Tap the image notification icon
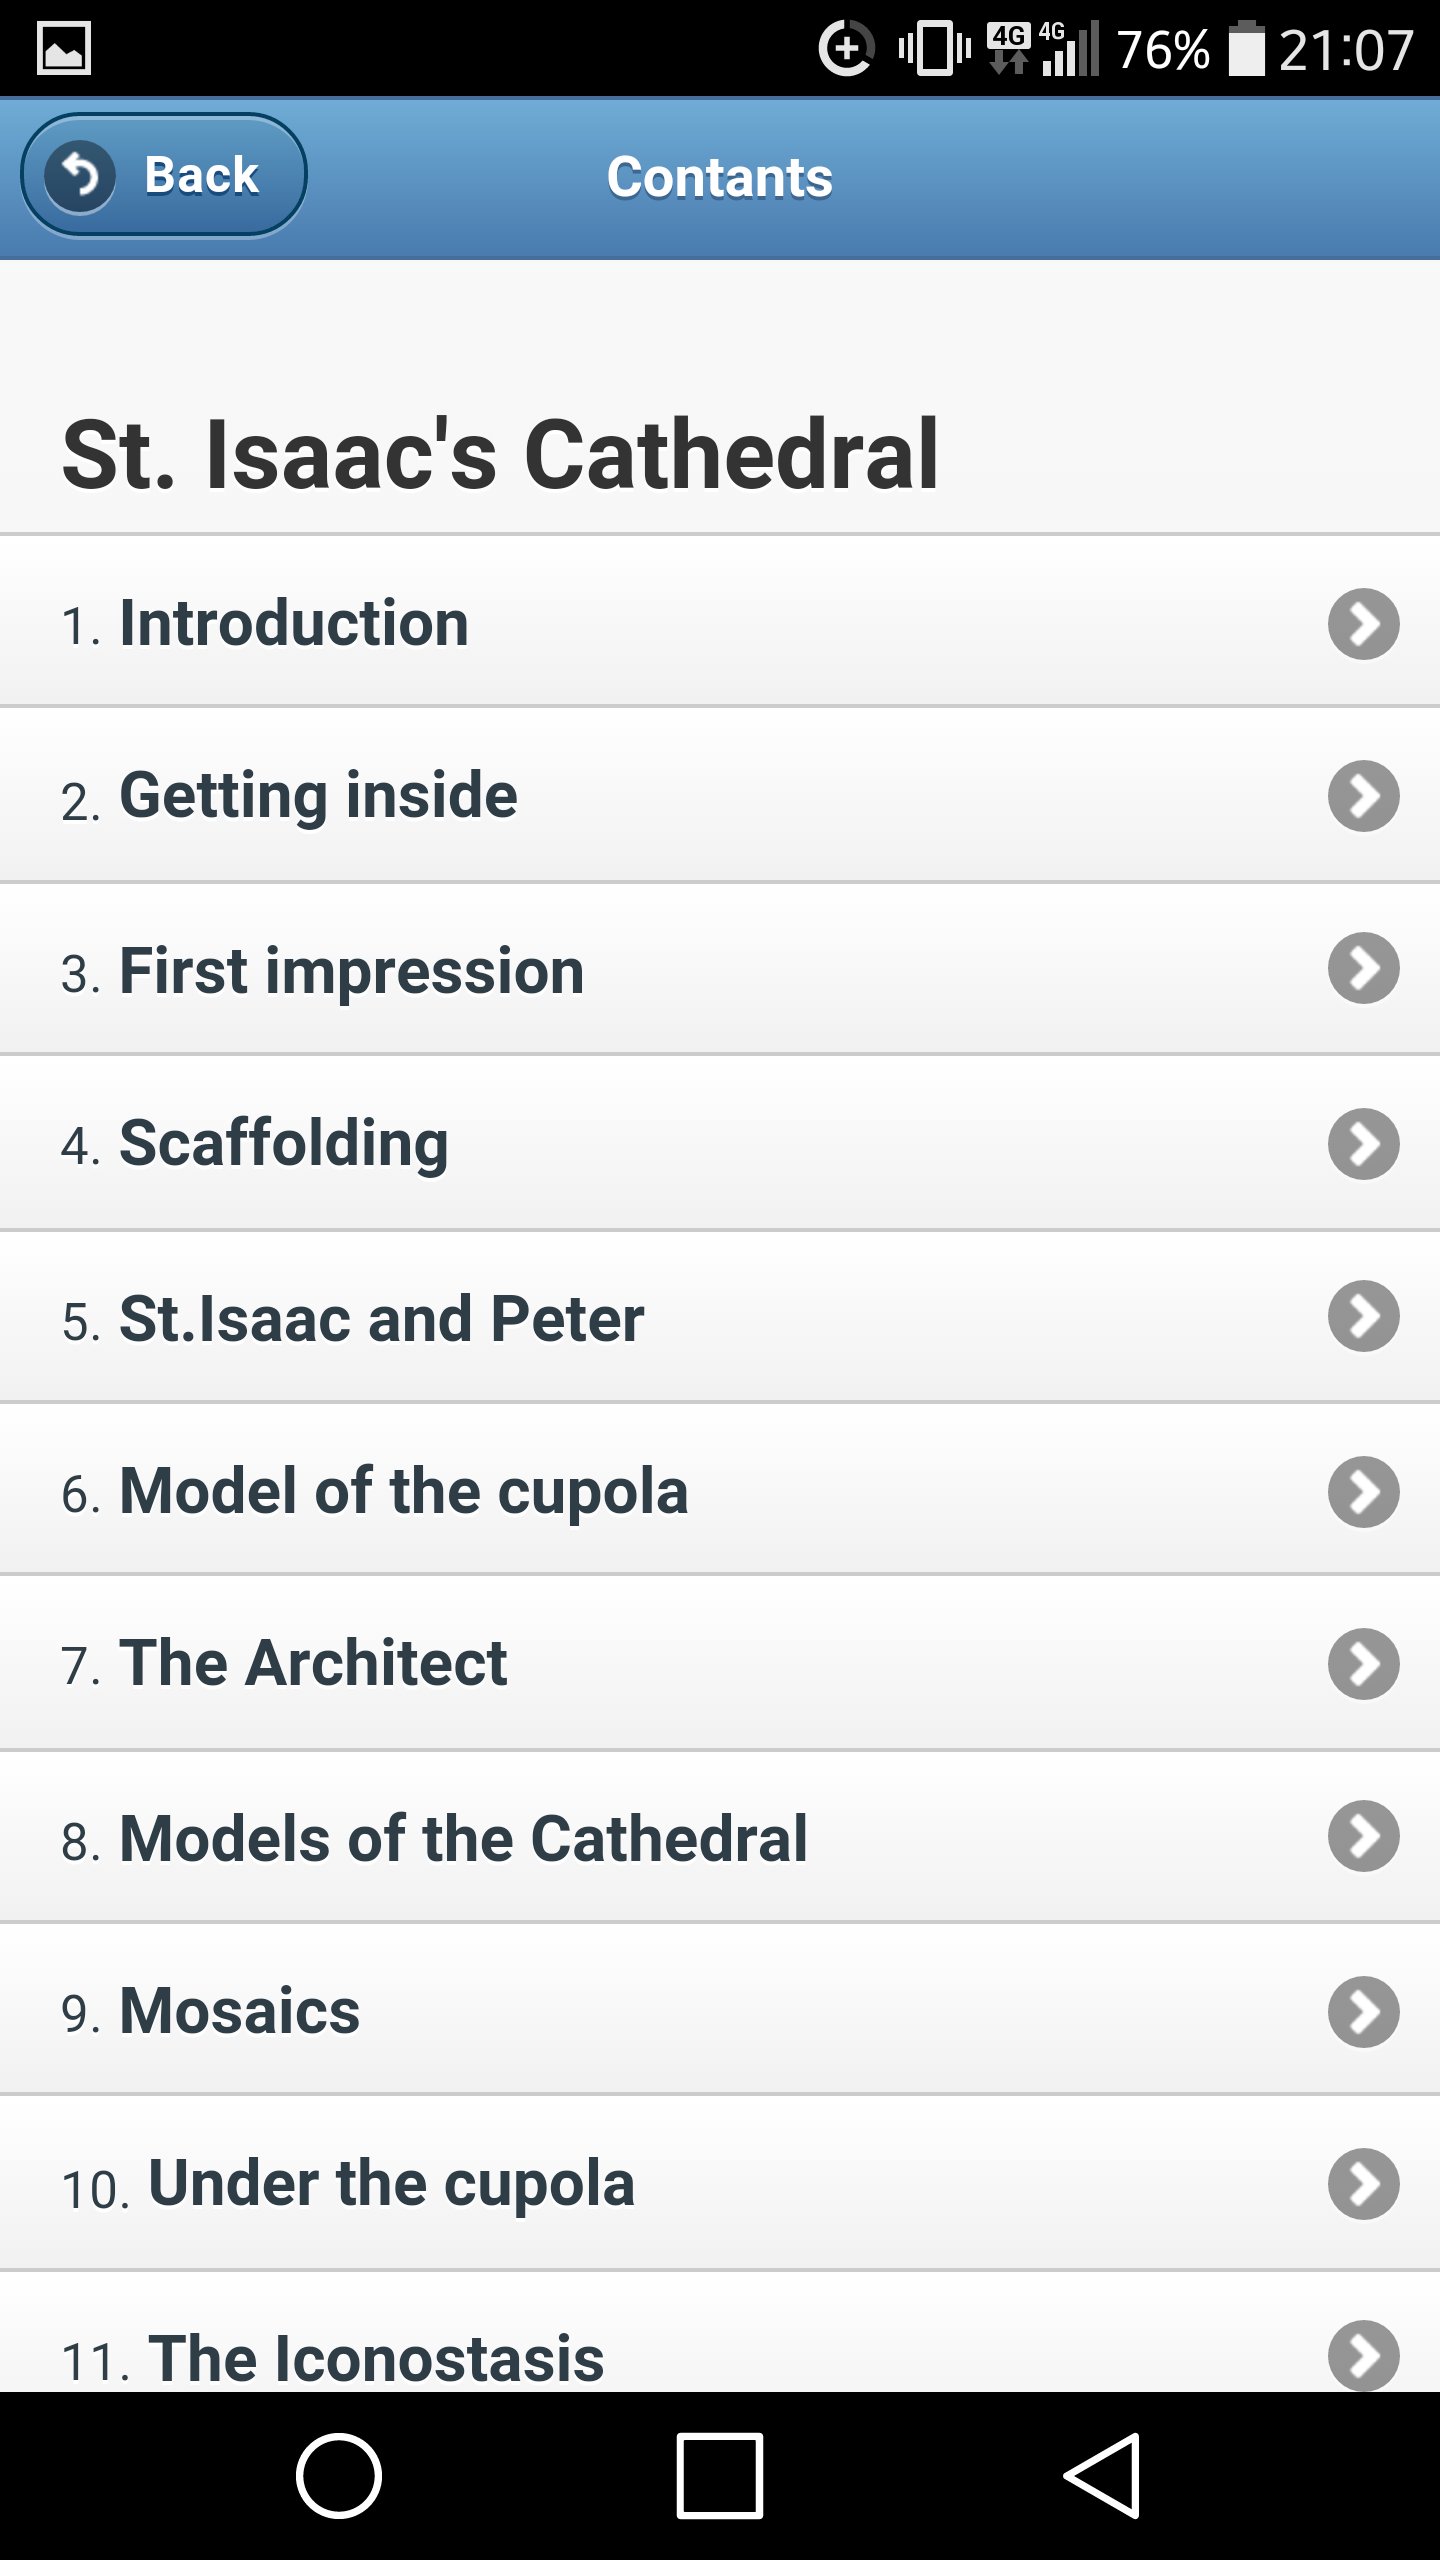This screenshot has width=1440, height=2560. [x=64, y=48]
